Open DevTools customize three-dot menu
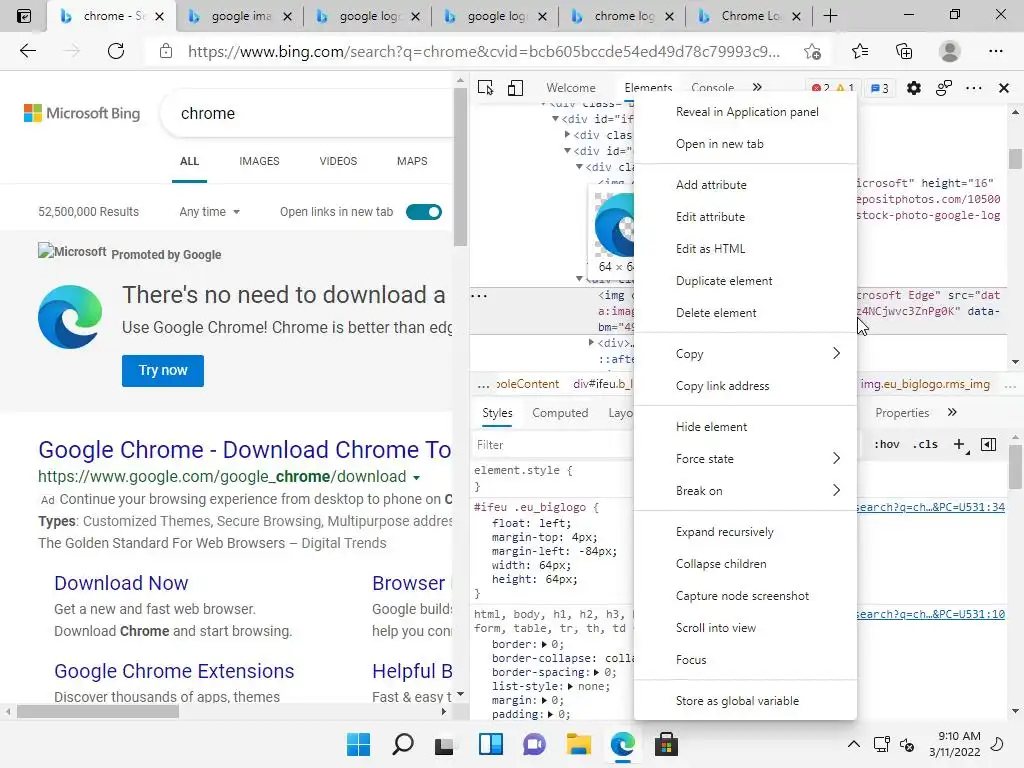The width and height of the screenshot is (1024, 768). [974, 88]
